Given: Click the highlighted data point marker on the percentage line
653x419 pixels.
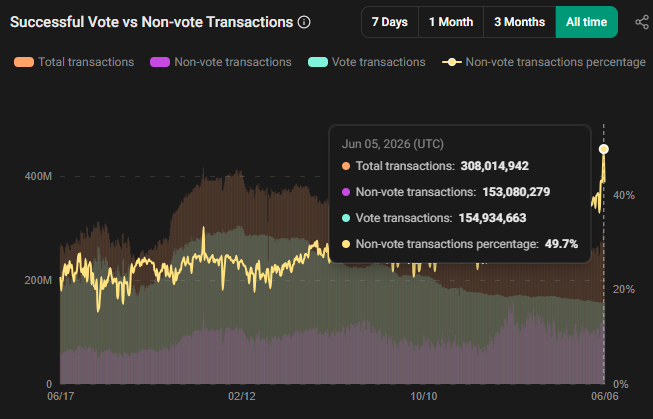Looking at the screenshot, I should 603,149.
